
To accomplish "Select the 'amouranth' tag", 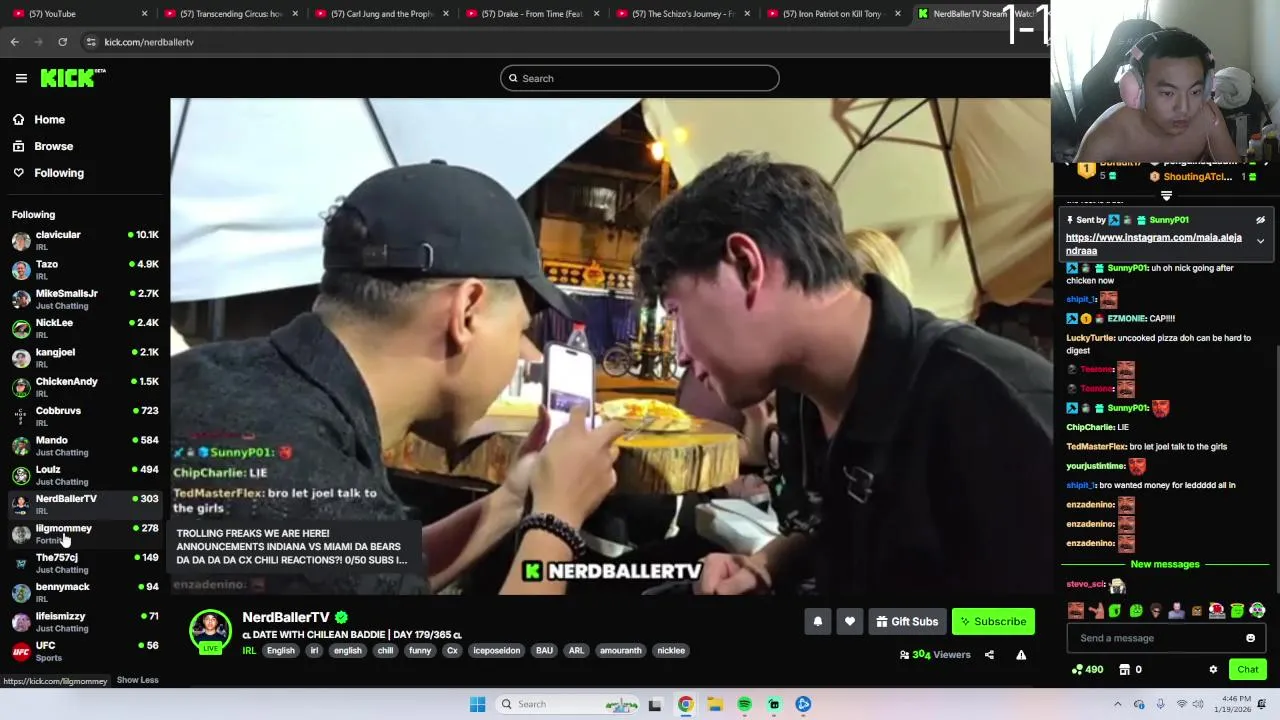I will click(x=620, y=650).
